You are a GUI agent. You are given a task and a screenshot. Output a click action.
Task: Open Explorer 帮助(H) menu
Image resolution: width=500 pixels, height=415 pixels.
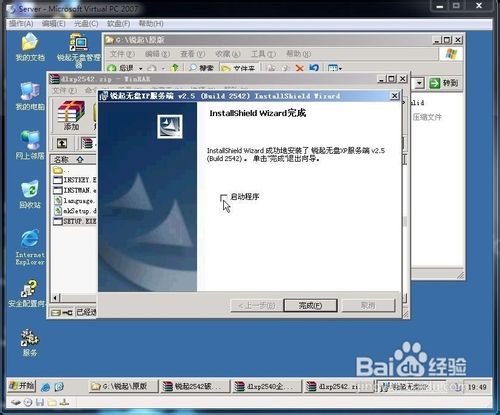(299, 54)
